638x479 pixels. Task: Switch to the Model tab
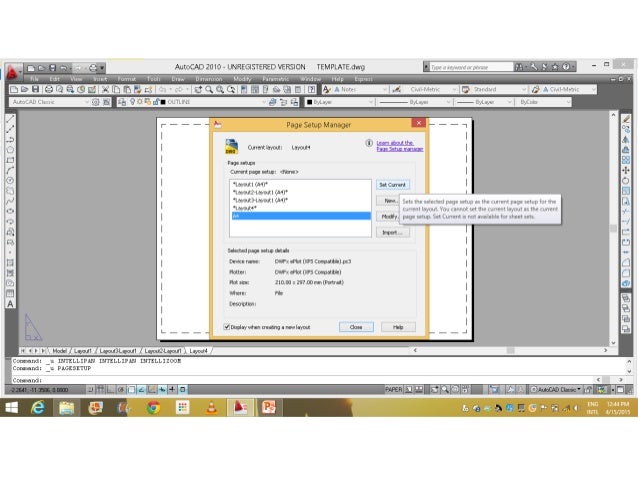59,350
